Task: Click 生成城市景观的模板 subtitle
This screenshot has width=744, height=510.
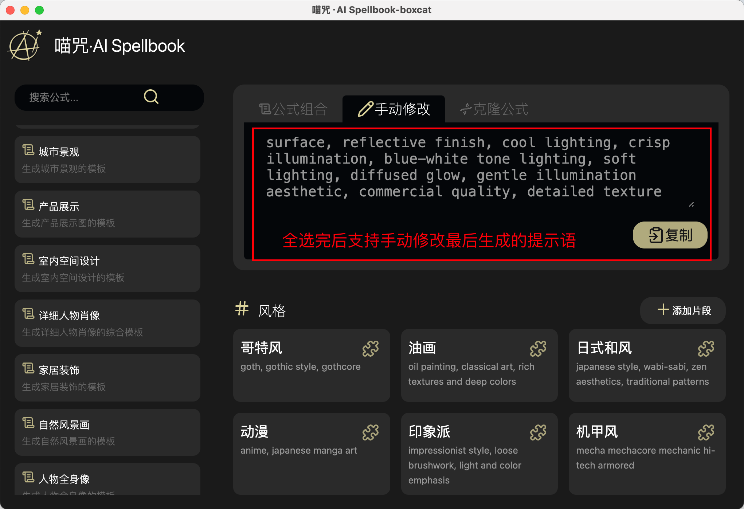Action: pos(64,168)
